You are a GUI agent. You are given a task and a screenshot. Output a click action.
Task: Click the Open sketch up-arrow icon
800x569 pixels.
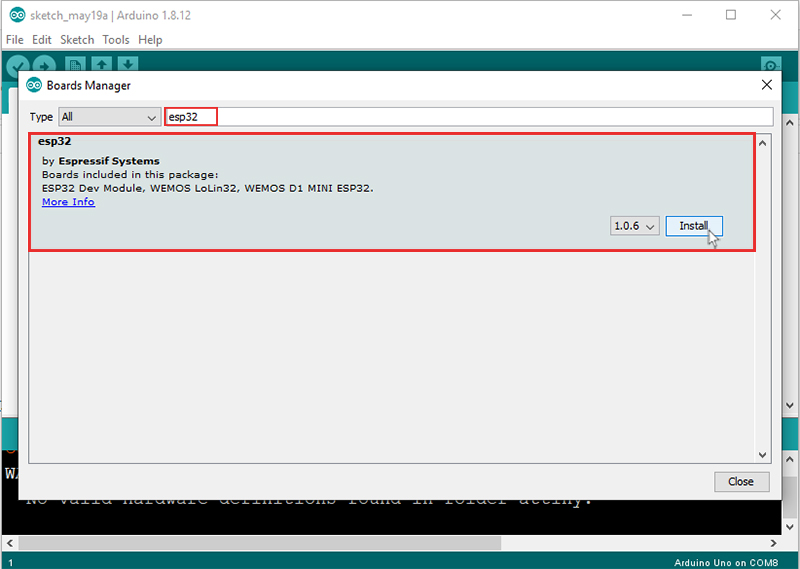102,64
